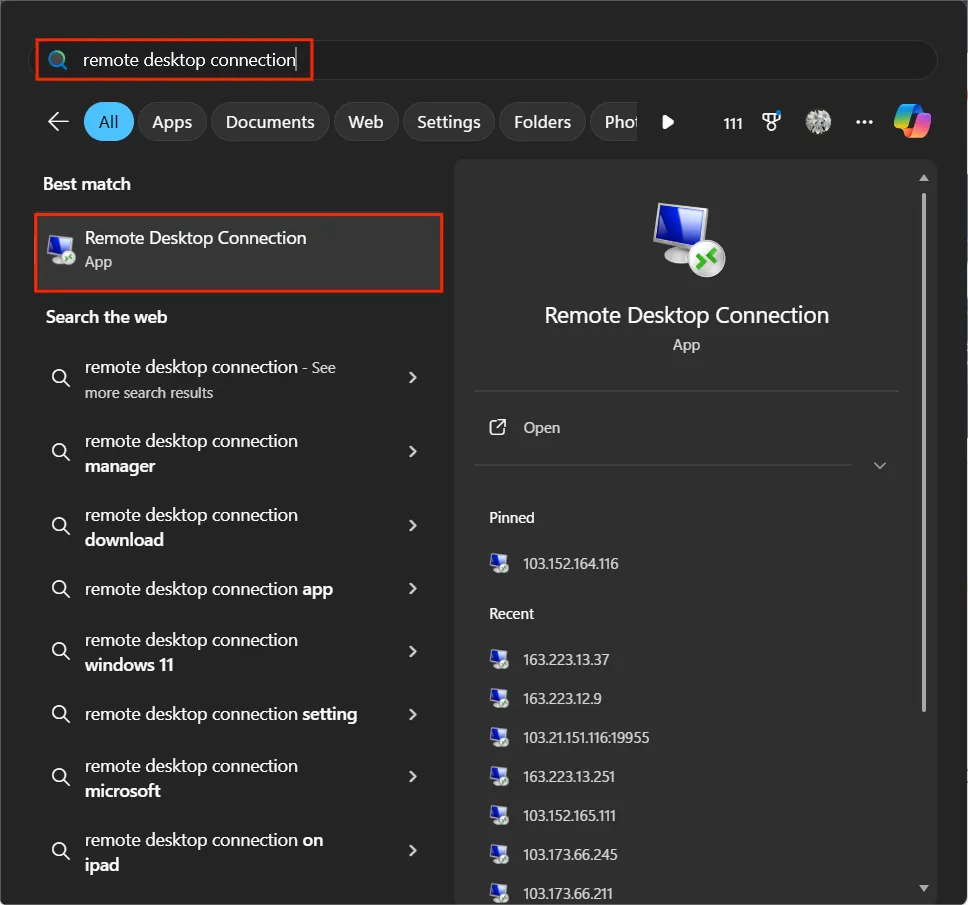Viewport: 968px width, 905px height.
Task: Click the RDP icon beside 163.223.13.37
Action: pyautogui.click(x=499, y=659)
